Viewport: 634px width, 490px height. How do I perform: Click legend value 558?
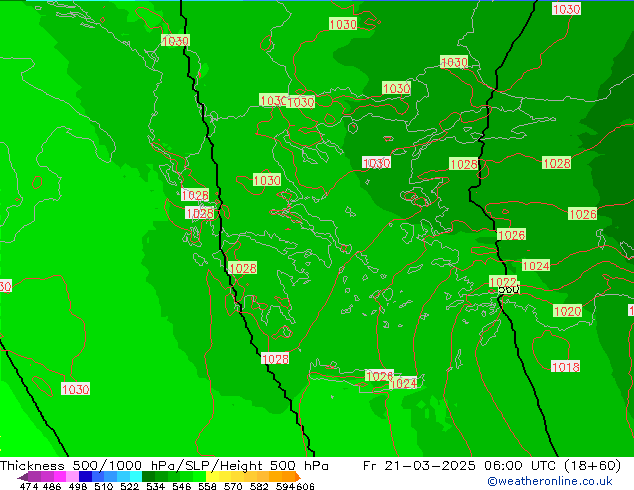207,486
